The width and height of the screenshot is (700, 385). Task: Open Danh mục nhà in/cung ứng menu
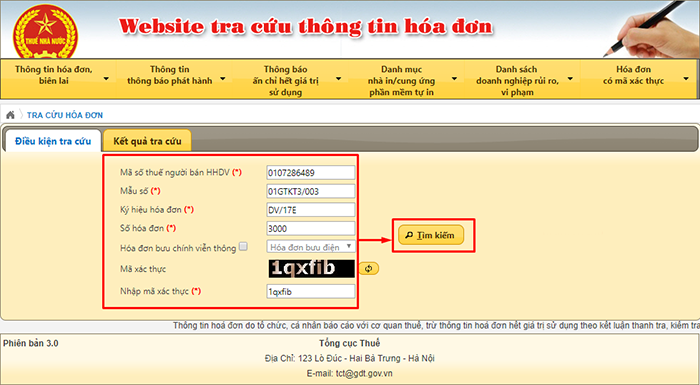pos(406,79)
